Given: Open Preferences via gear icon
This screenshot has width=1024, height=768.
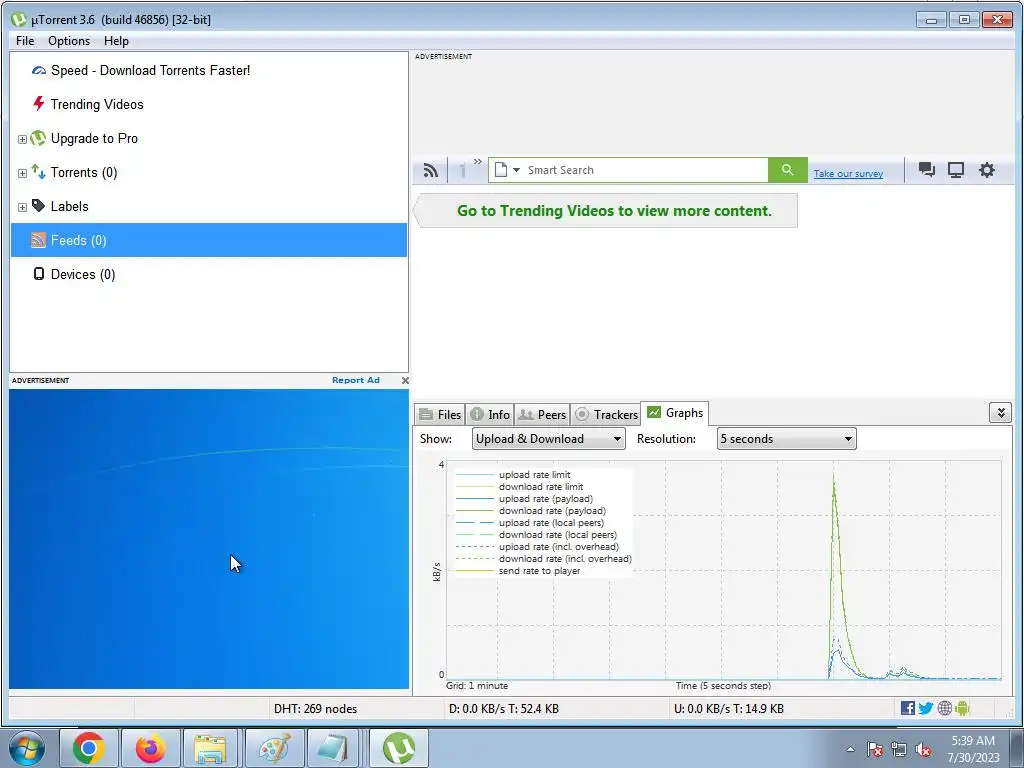Looking at the screenshot, I should point(987,170).
